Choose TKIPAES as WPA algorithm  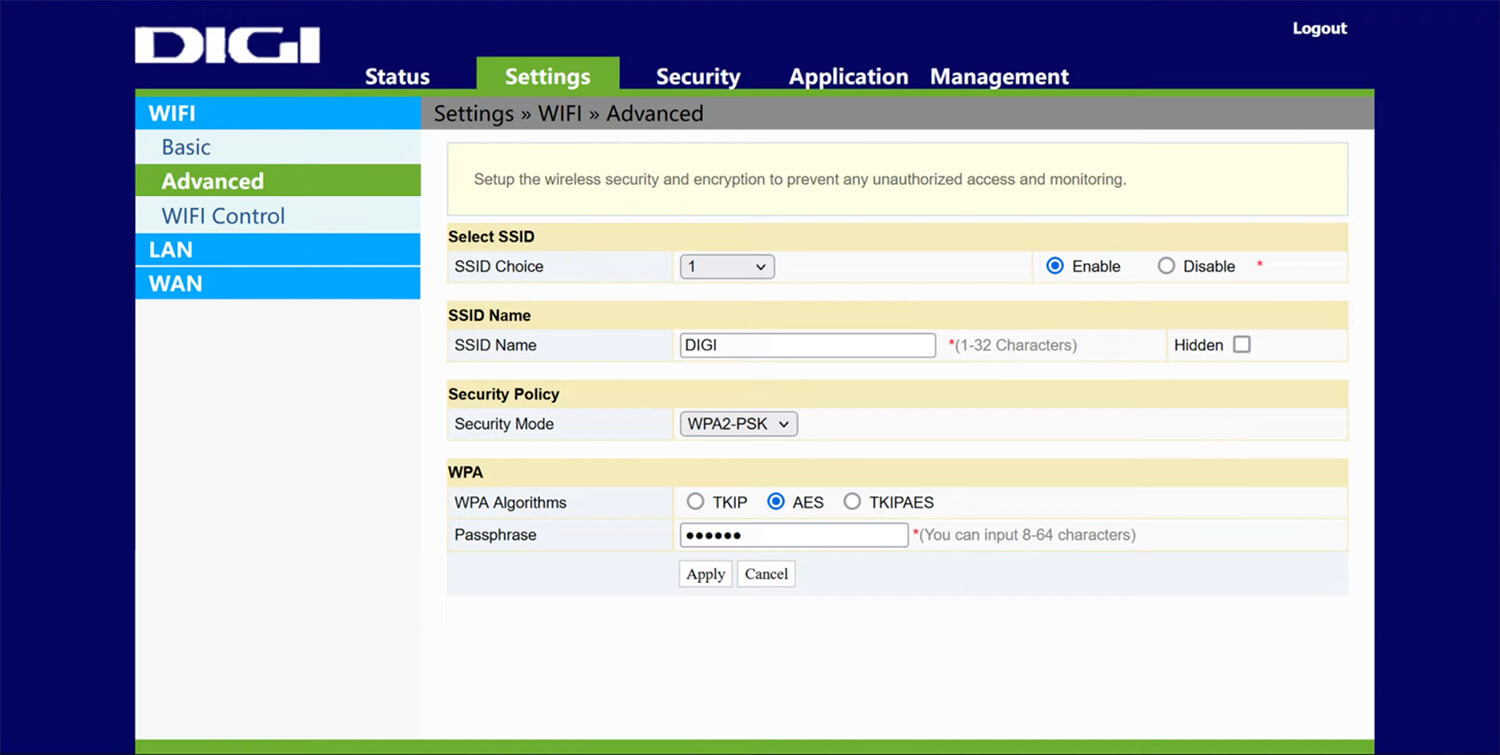coord(852,502)
